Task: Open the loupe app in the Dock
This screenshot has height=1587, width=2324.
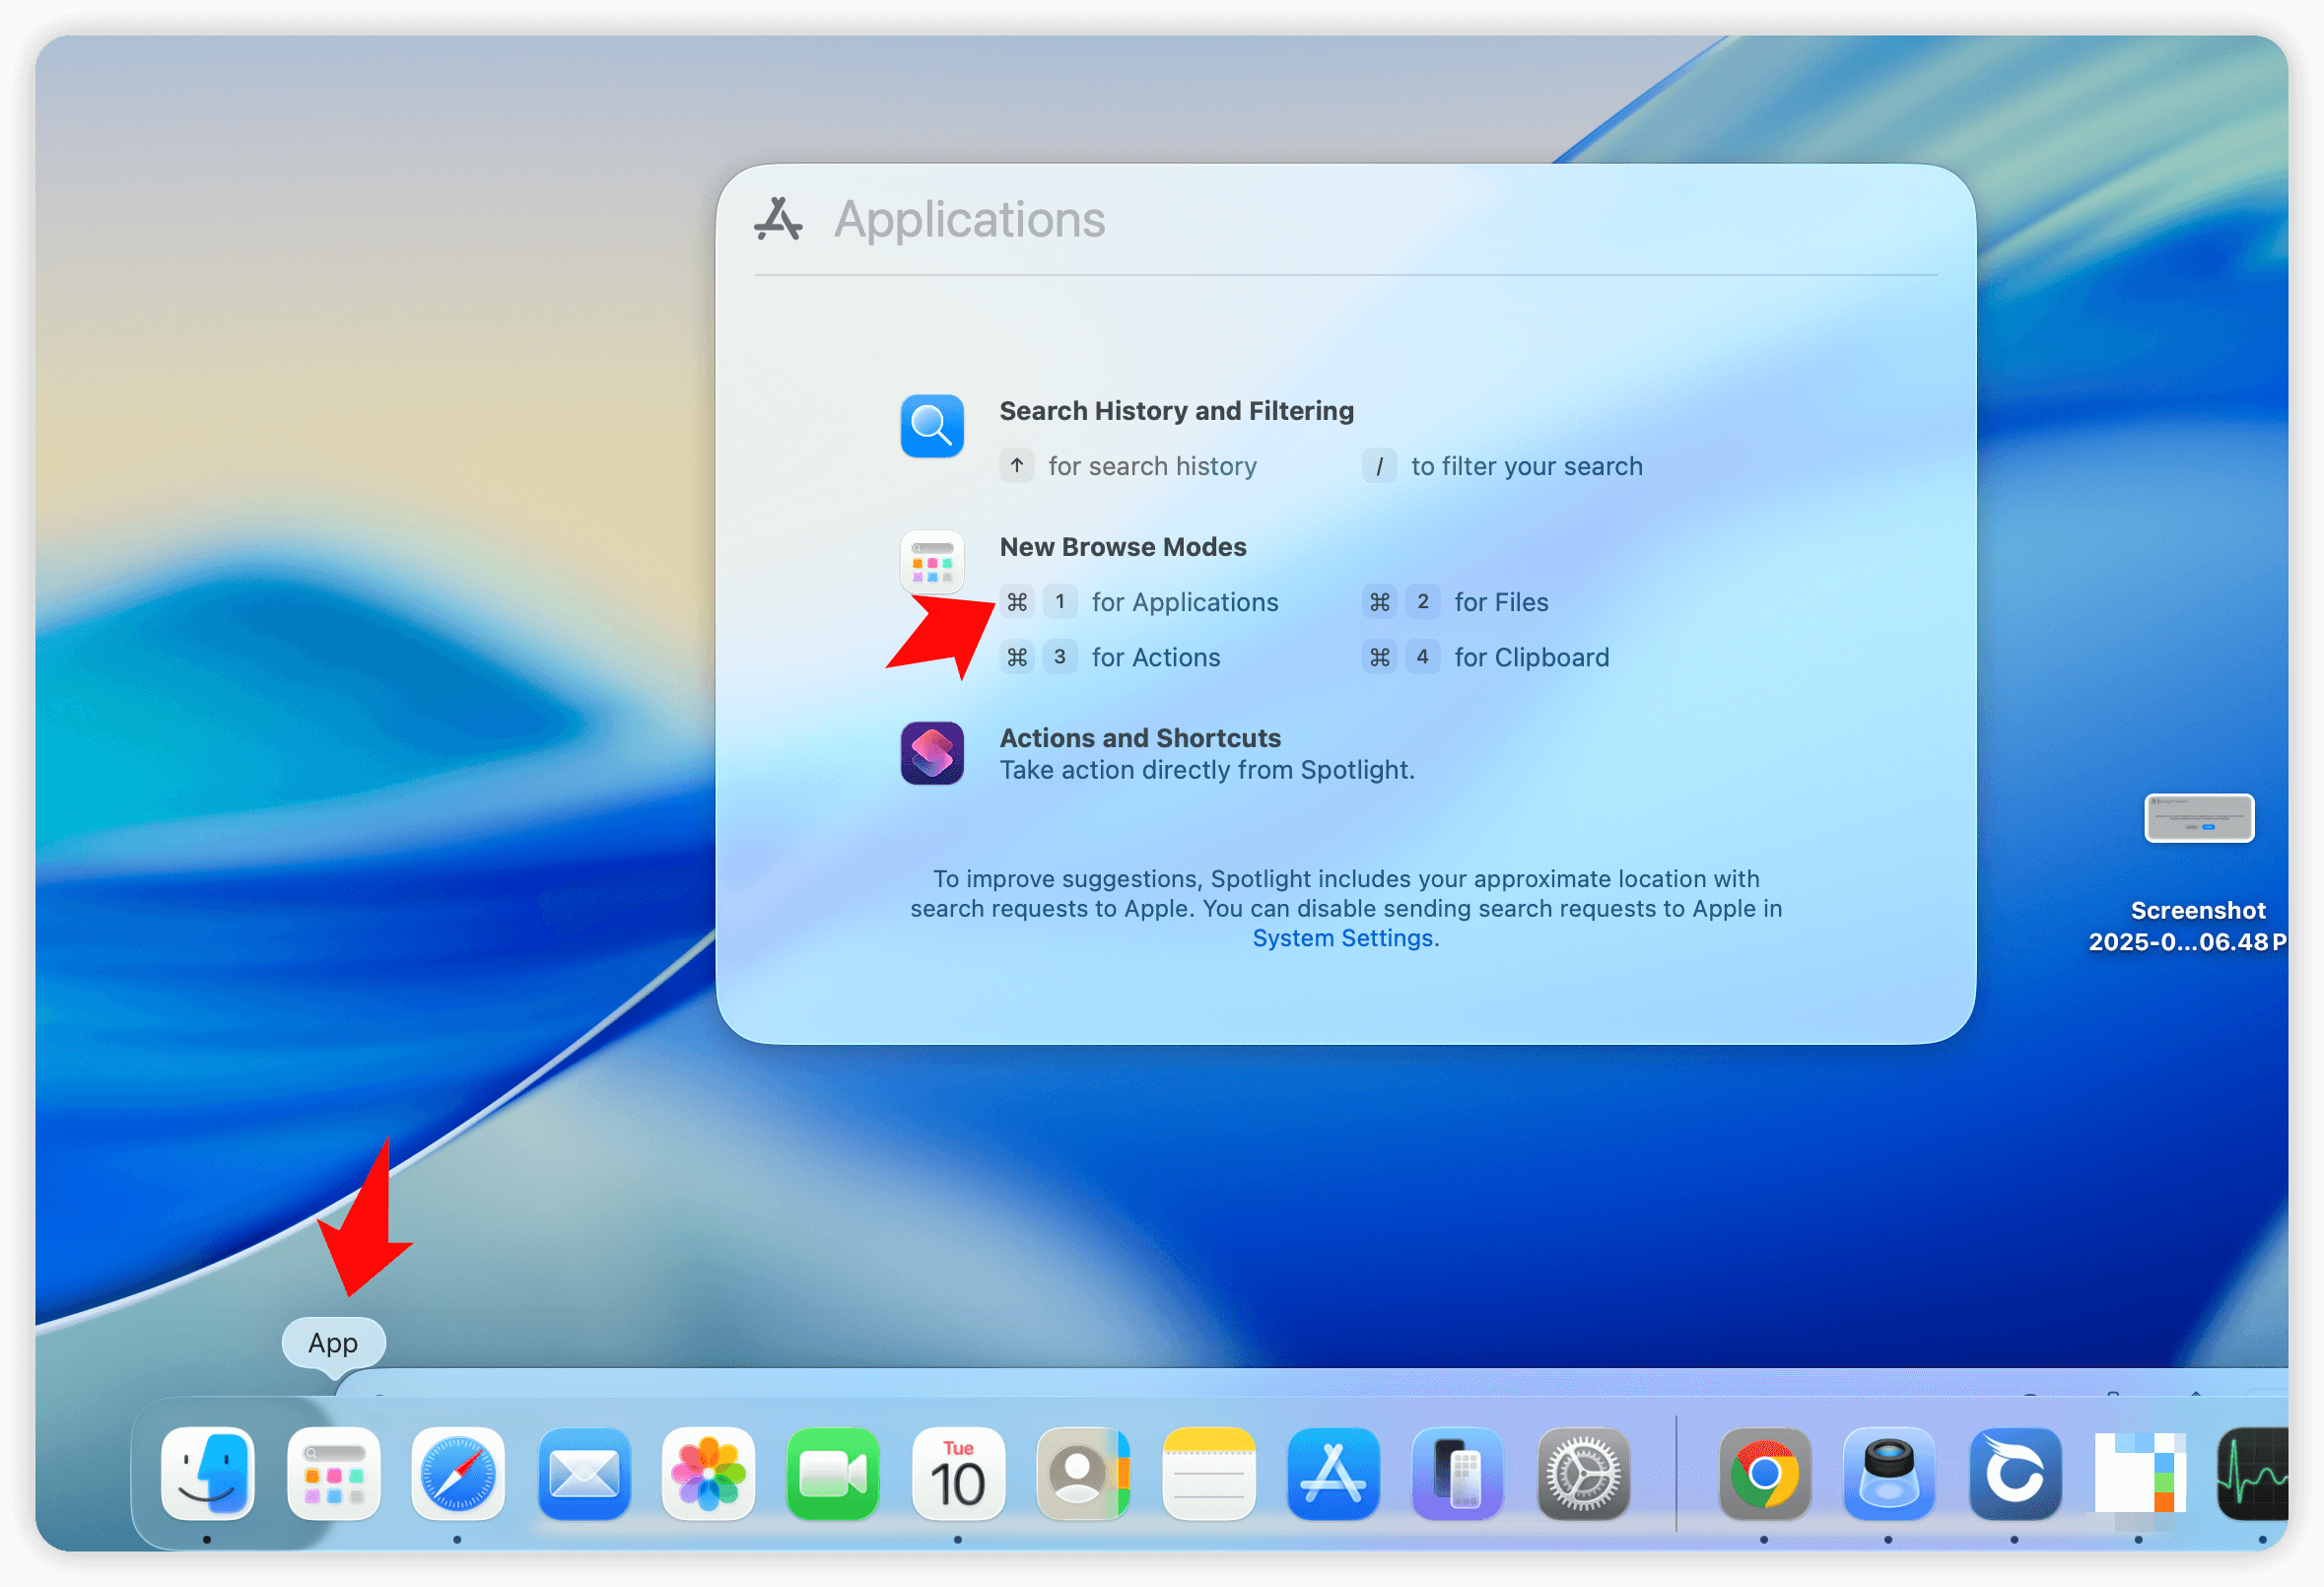Action: (x=1889, y=1475)
